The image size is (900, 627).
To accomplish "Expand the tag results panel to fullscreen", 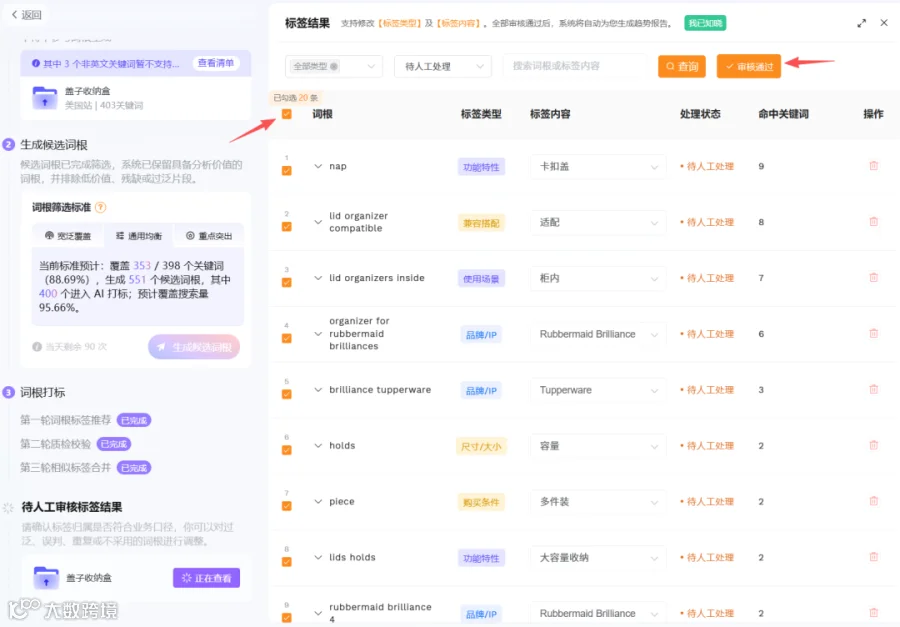I will click(861, 23).
